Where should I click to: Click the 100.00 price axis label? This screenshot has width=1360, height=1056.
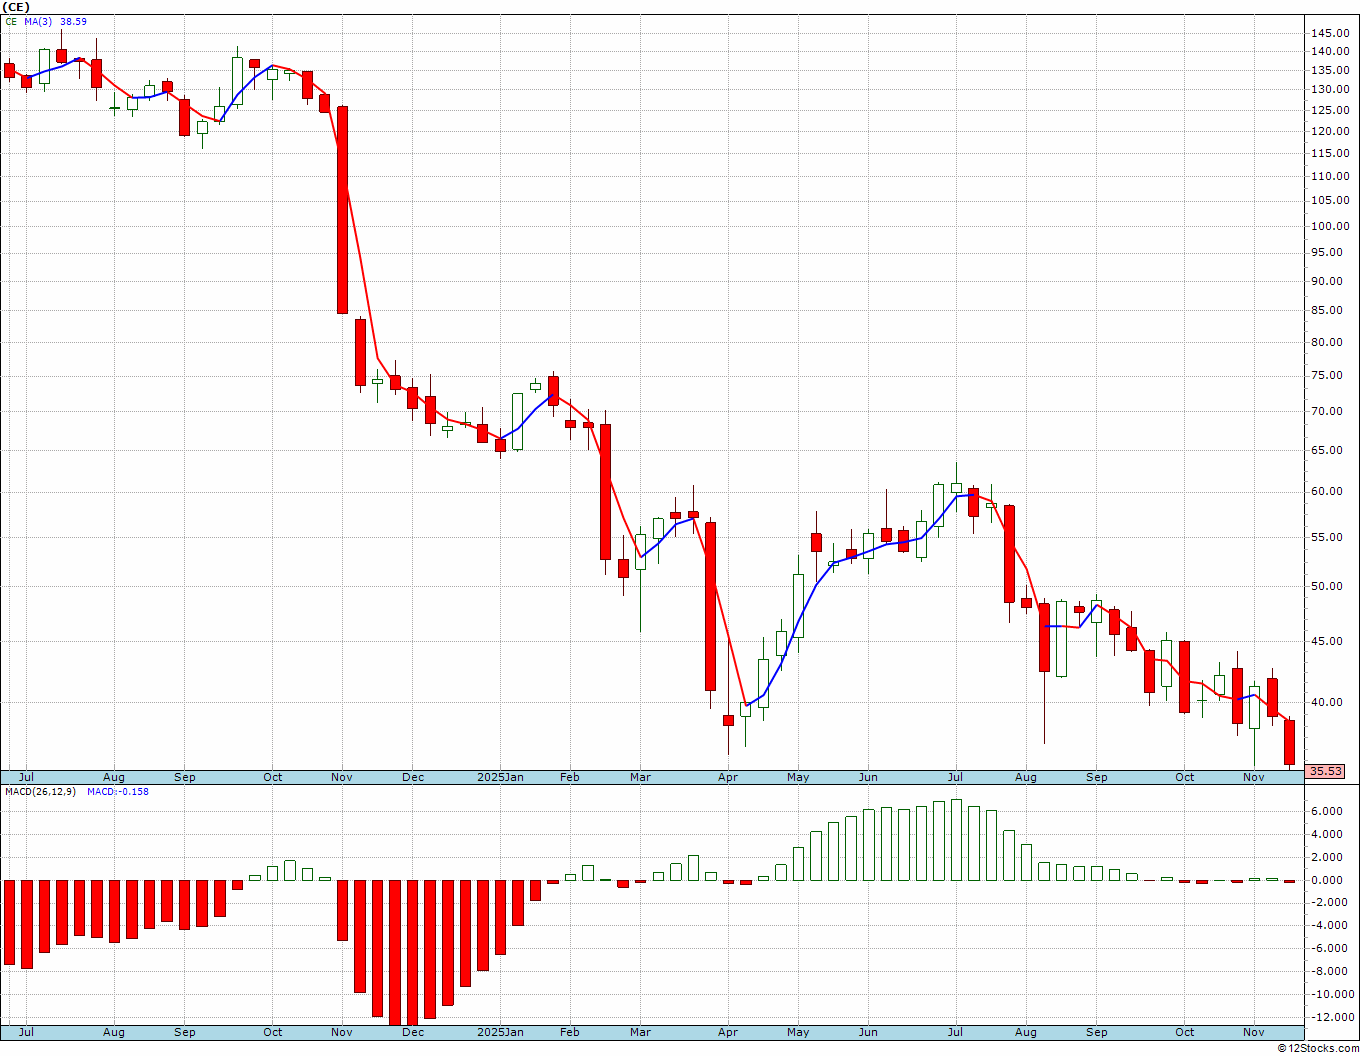[x=1330, y=226]
